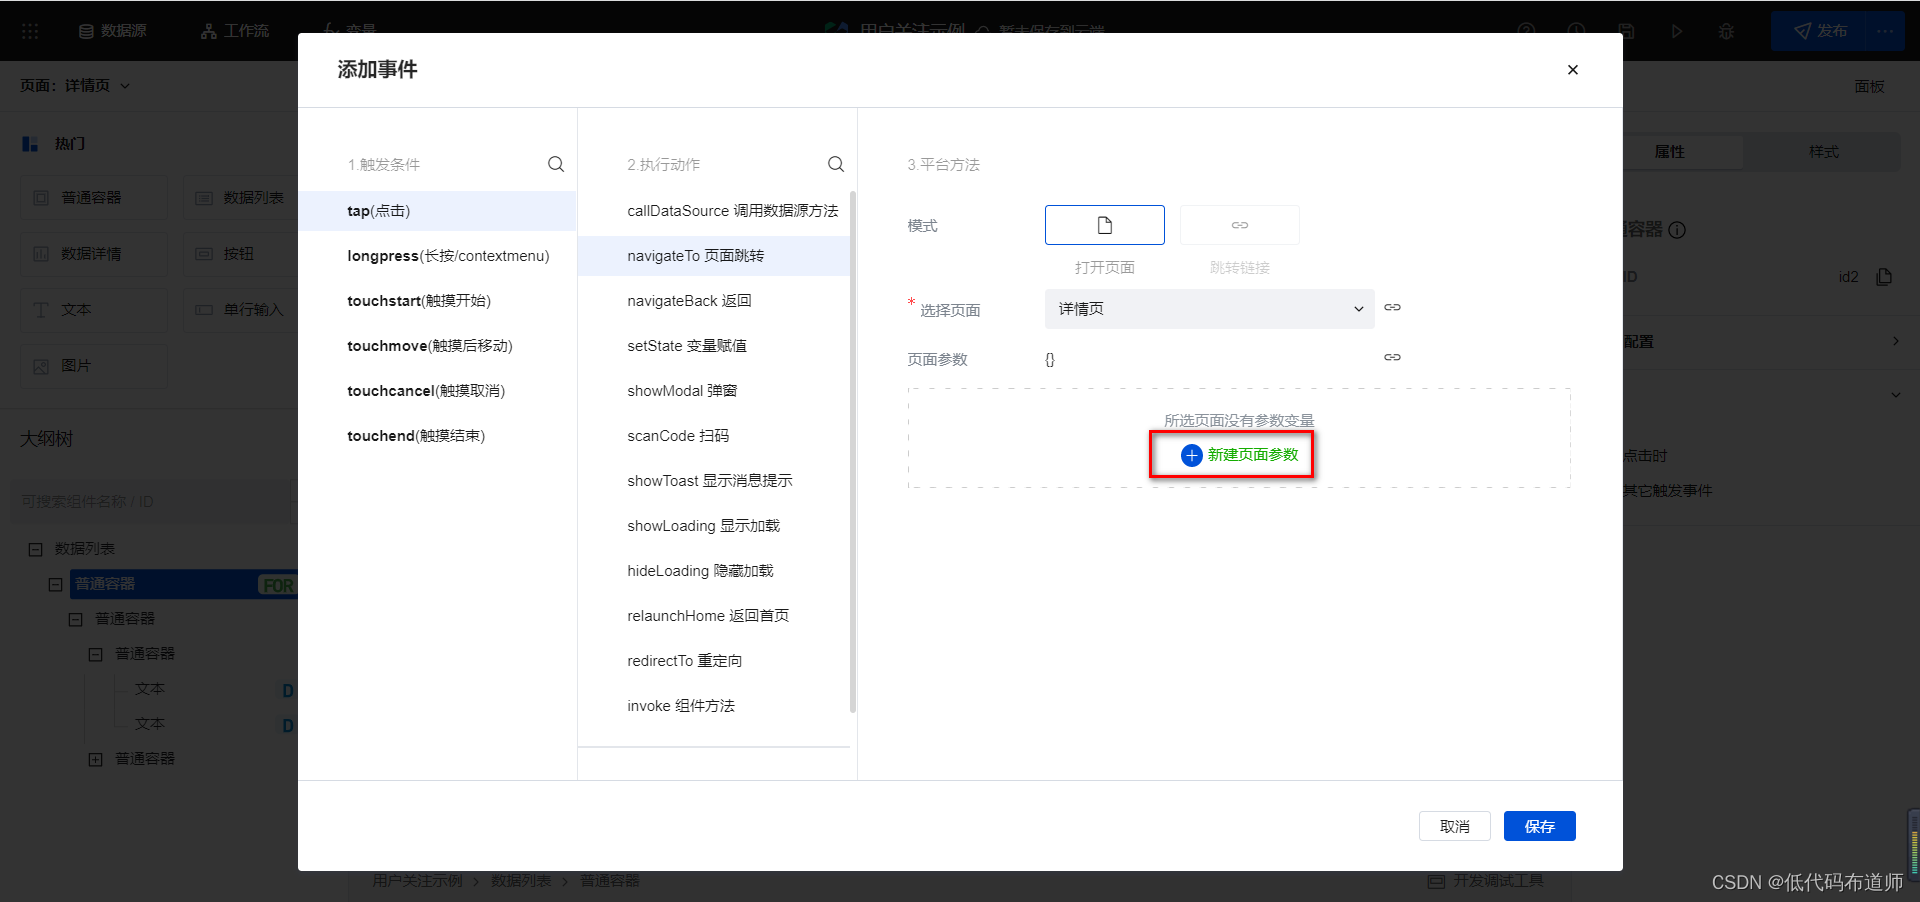Click the info icon next to 容器

(1677, 230)
